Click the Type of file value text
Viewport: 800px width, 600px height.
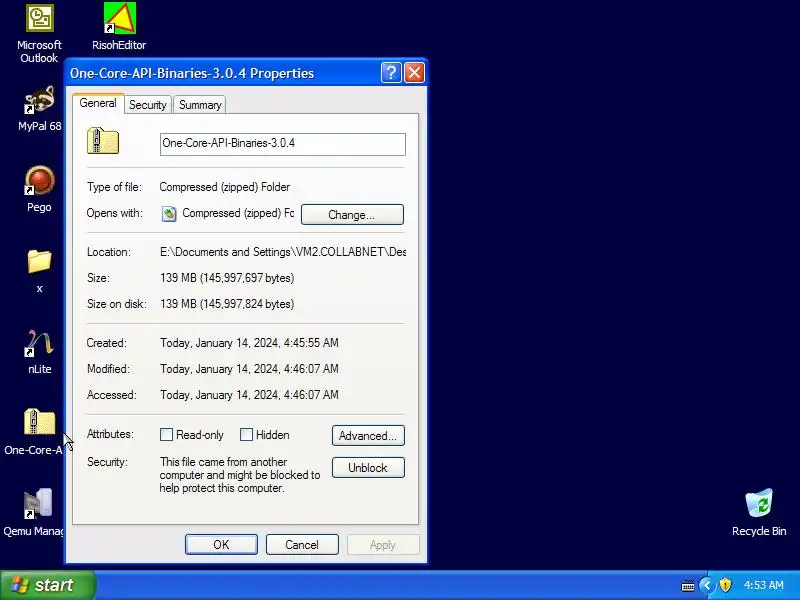pyautogui.click(x=225, y=187)
